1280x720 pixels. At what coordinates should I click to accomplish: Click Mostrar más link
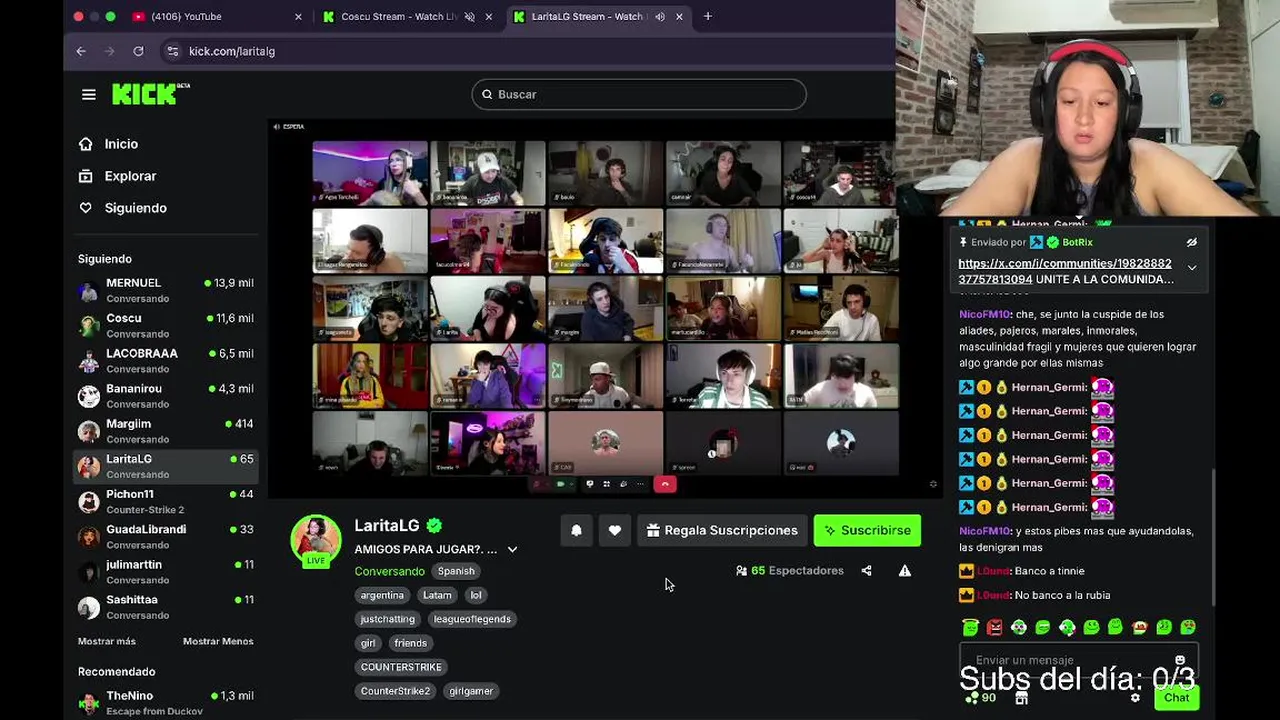107,641
